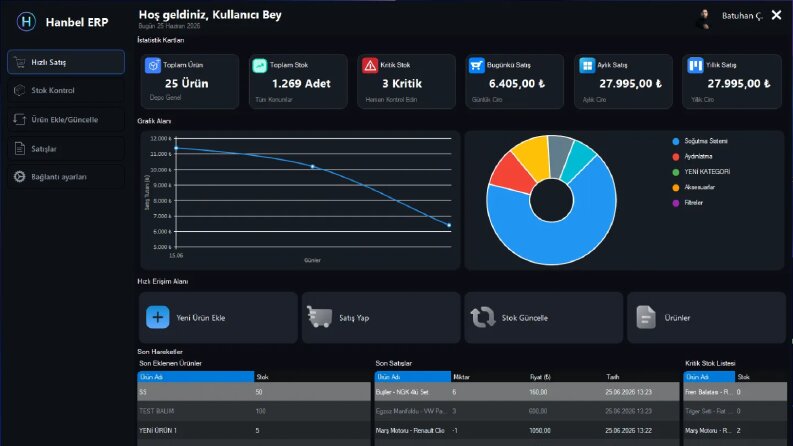The width and height of the screenshot is (793, 446).
Task: Click the Bugünkü Satış cart icon
Action: (476, 65)
